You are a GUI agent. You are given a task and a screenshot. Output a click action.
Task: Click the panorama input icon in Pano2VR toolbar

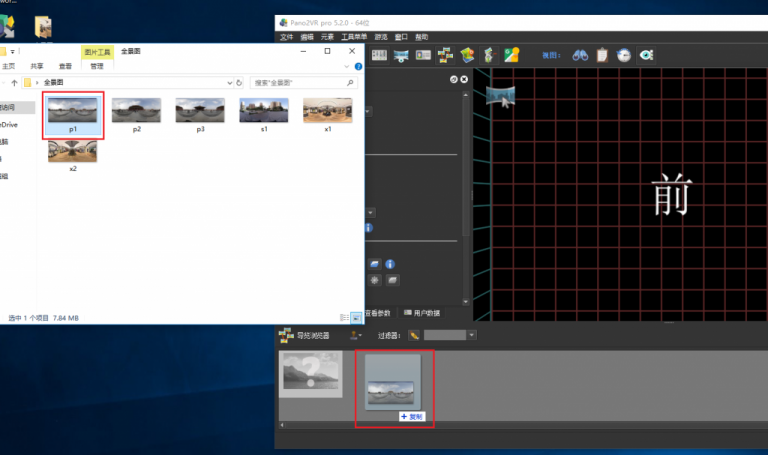click(x=401, y=55)
